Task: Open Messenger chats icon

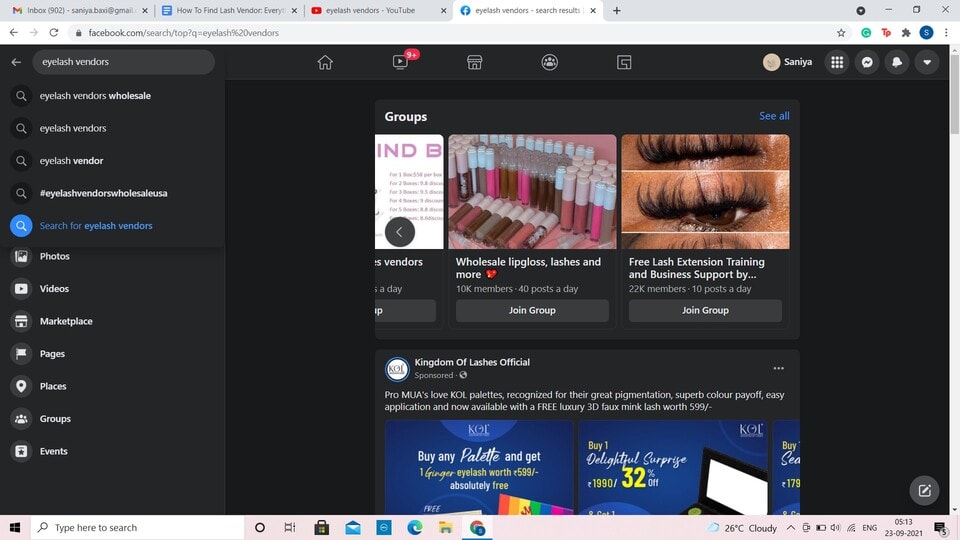Action: 867,62
